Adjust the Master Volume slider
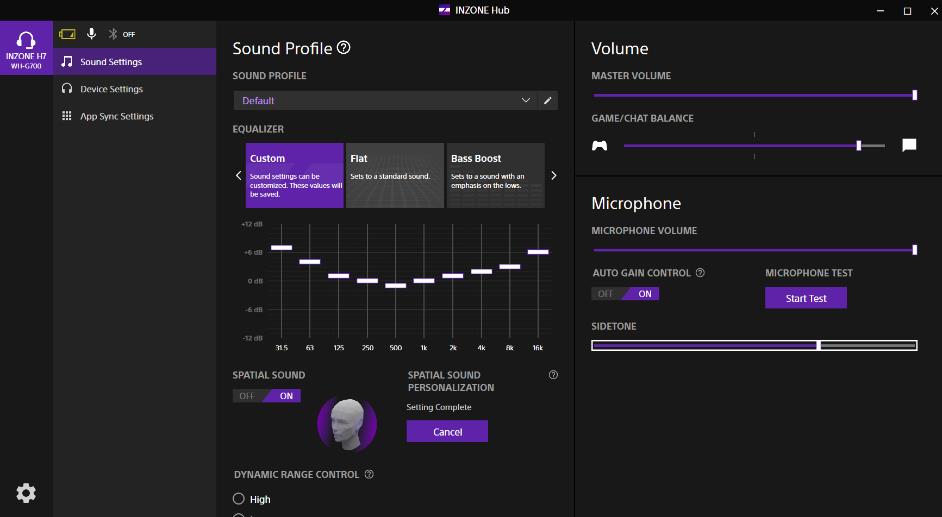This screenshot has height=517, width=942. (754, 95)
